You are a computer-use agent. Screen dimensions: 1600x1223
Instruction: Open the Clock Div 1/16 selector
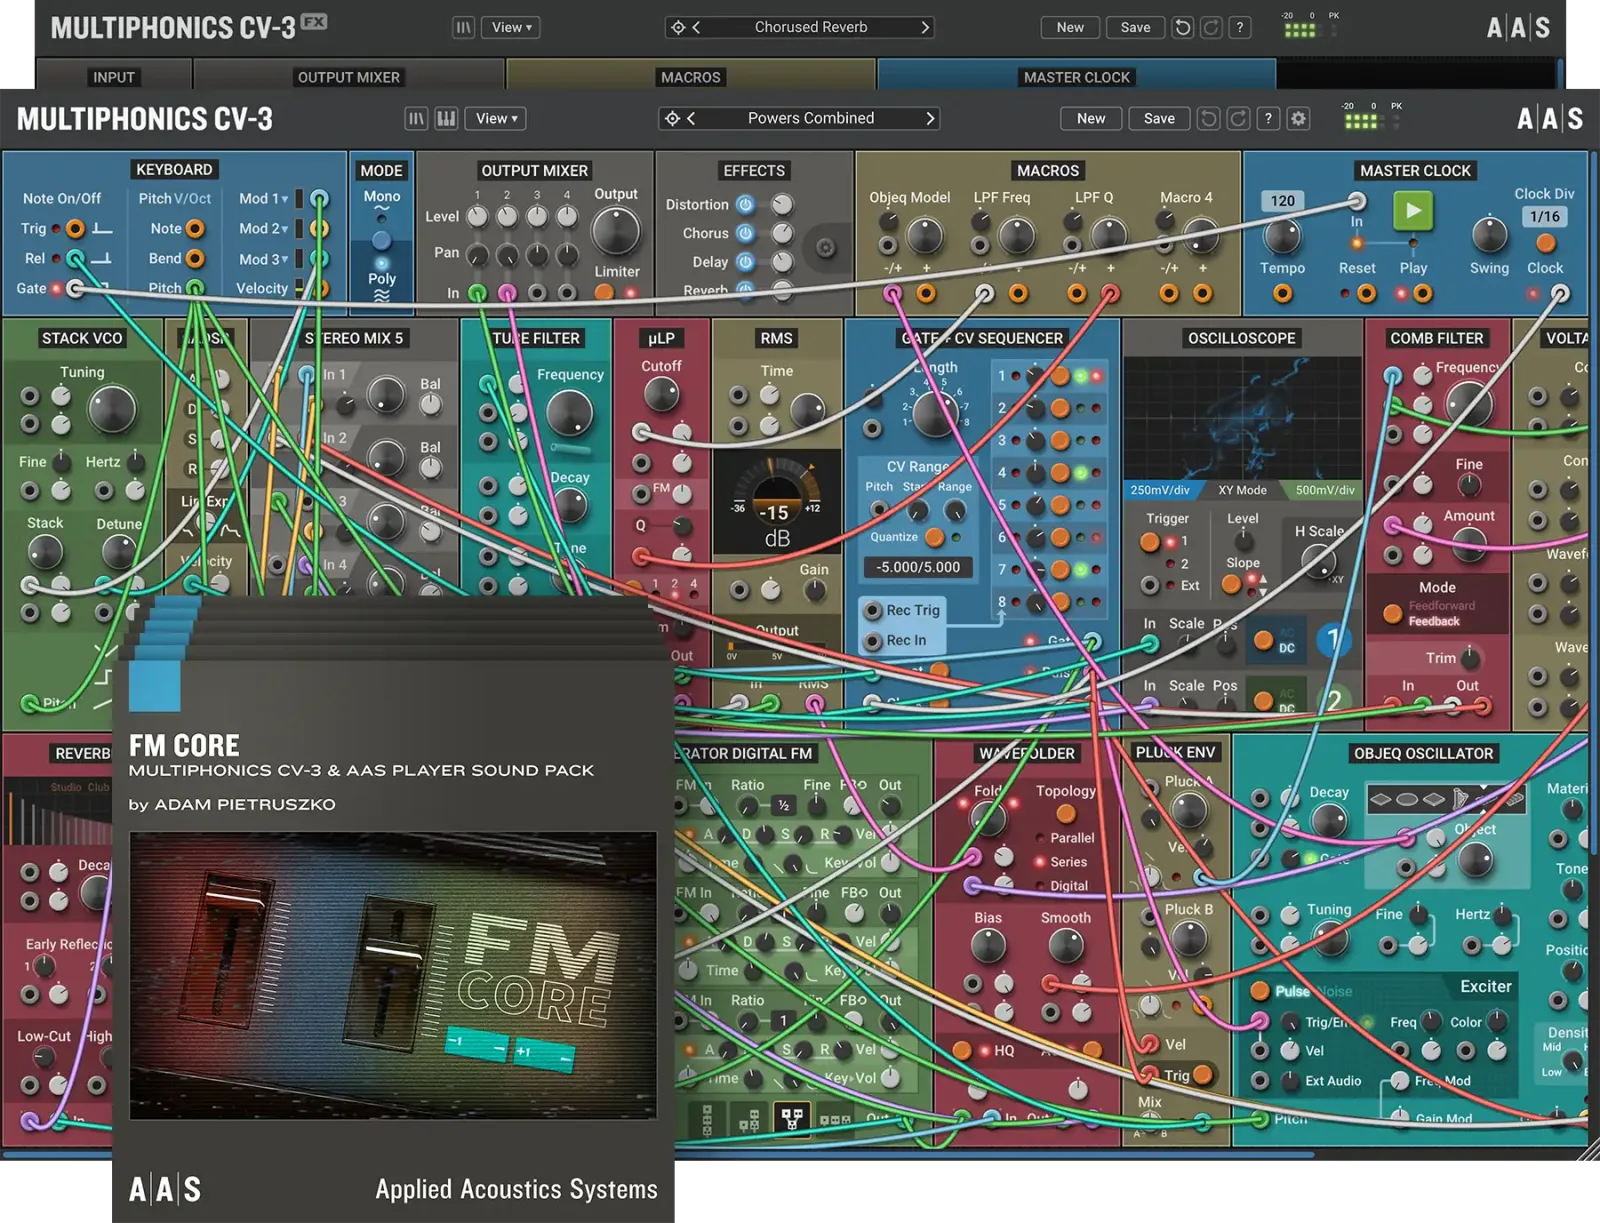(x=1545, y=216)
